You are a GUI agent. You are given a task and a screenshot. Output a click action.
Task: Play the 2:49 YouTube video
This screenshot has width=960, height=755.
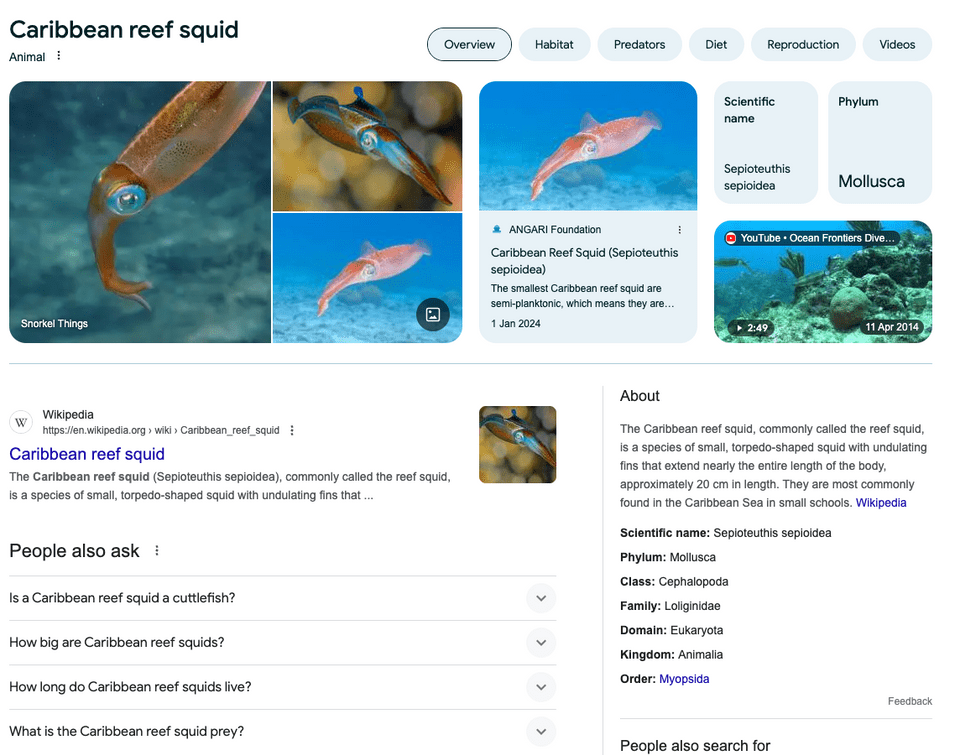coord(822,282)
